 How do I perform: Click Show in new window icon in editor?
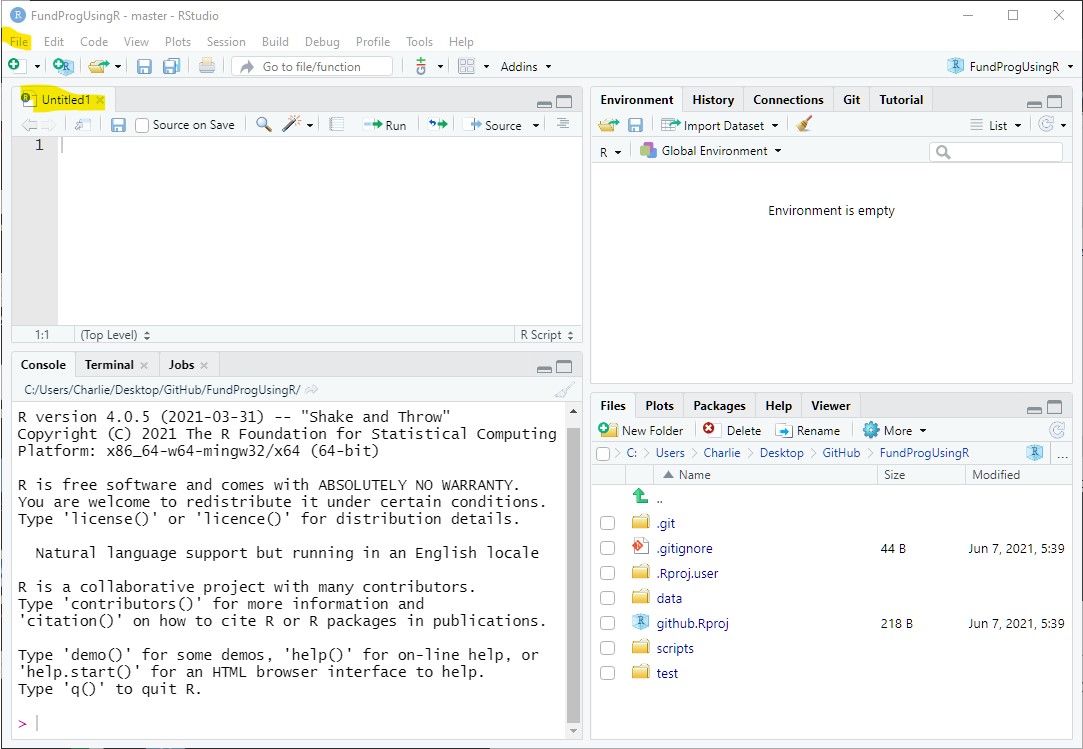coord(82,125)
